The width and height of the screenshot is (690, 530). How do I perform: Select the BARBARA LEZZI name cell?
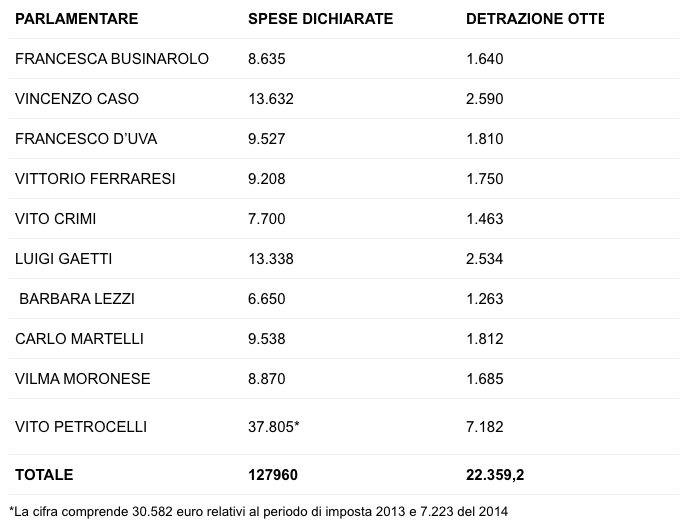tap(77, 299)
